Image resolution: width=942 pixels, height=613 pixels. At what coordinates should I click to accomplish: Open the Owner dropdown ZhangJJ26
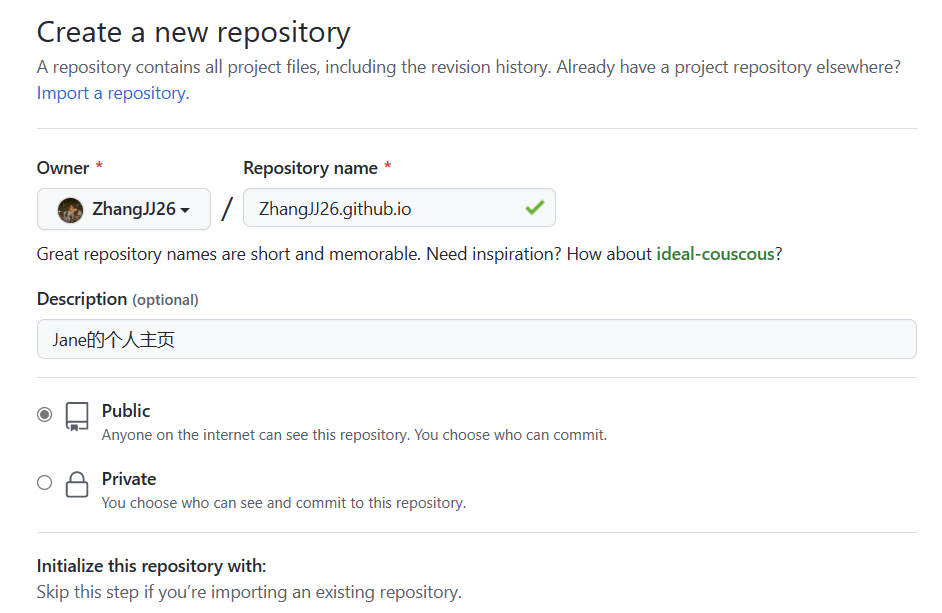124,209
